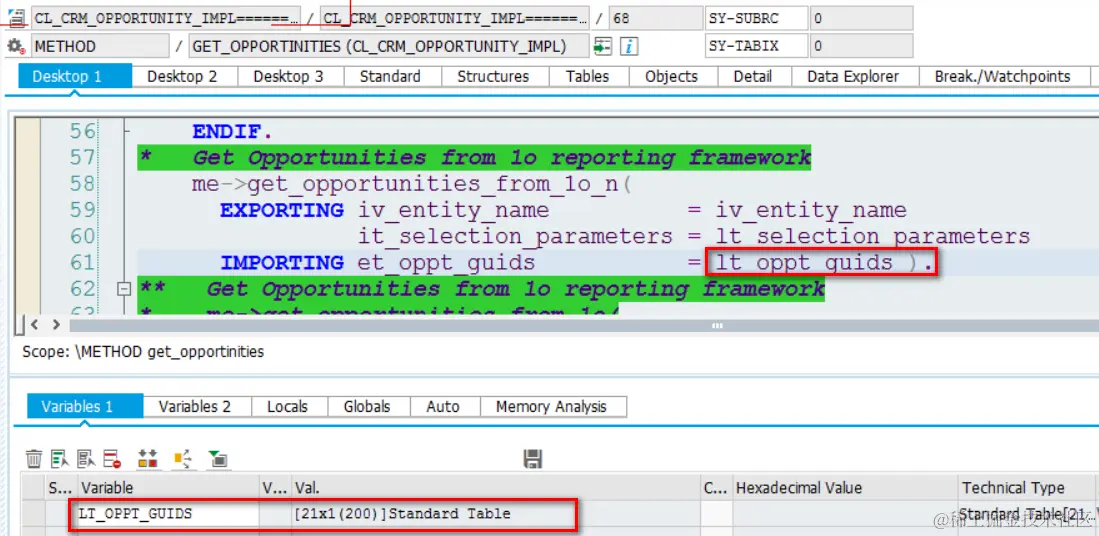
Task: Click line number 58 in the gutter
Action: click(82, 184)
